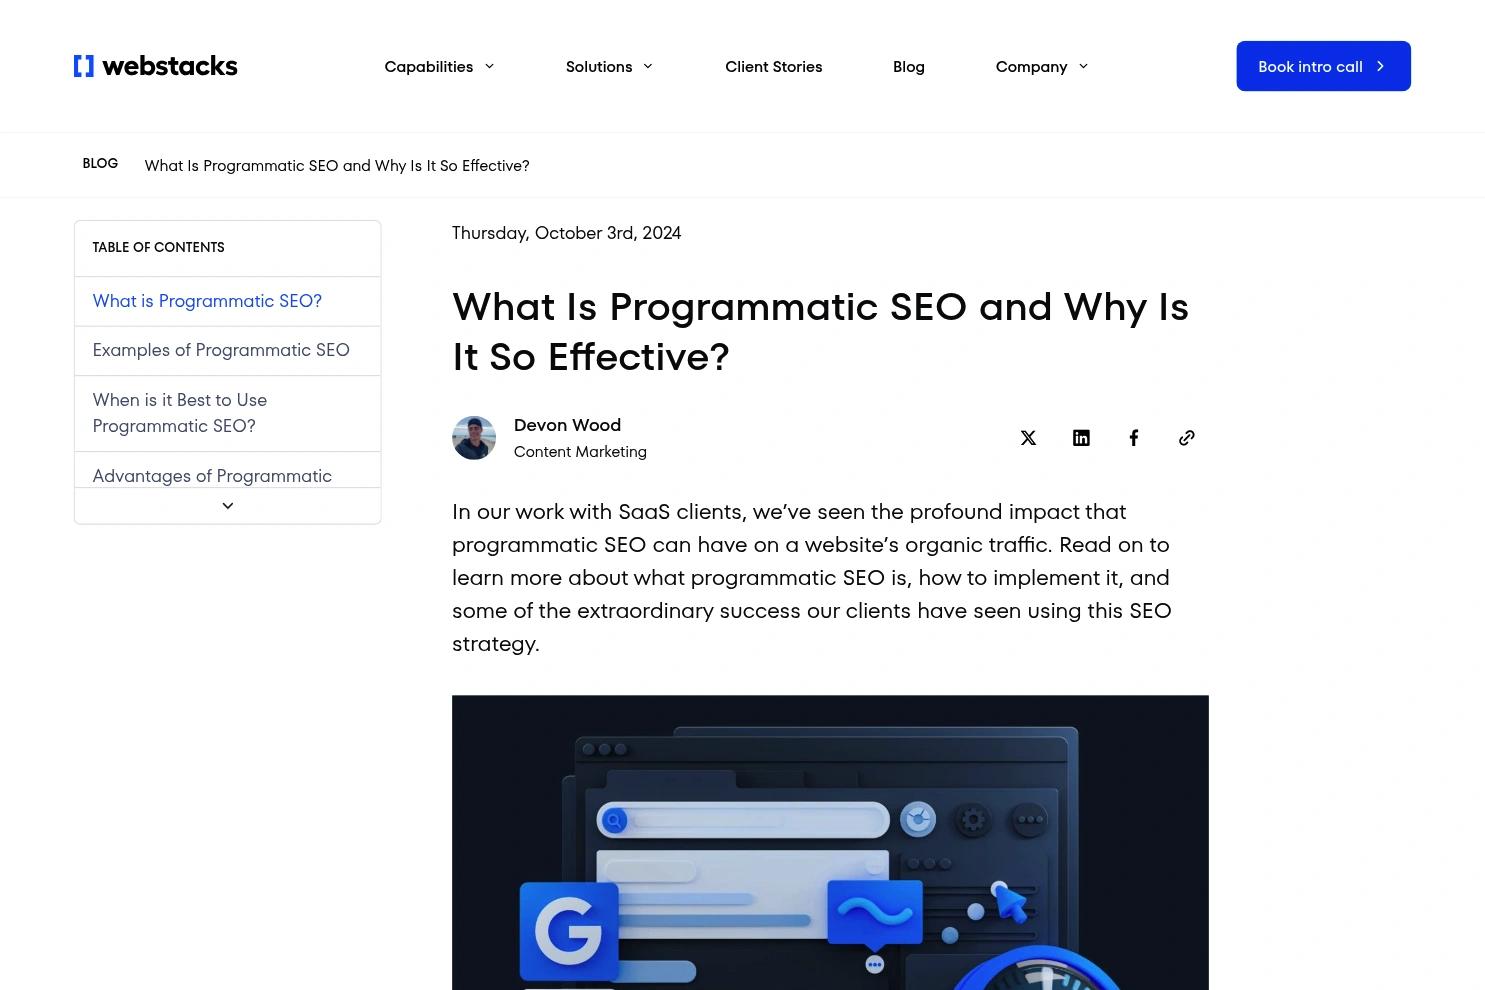1485x990 pixels.
Task: Click Devon Wood's author avatar
Action: [474, 438]
